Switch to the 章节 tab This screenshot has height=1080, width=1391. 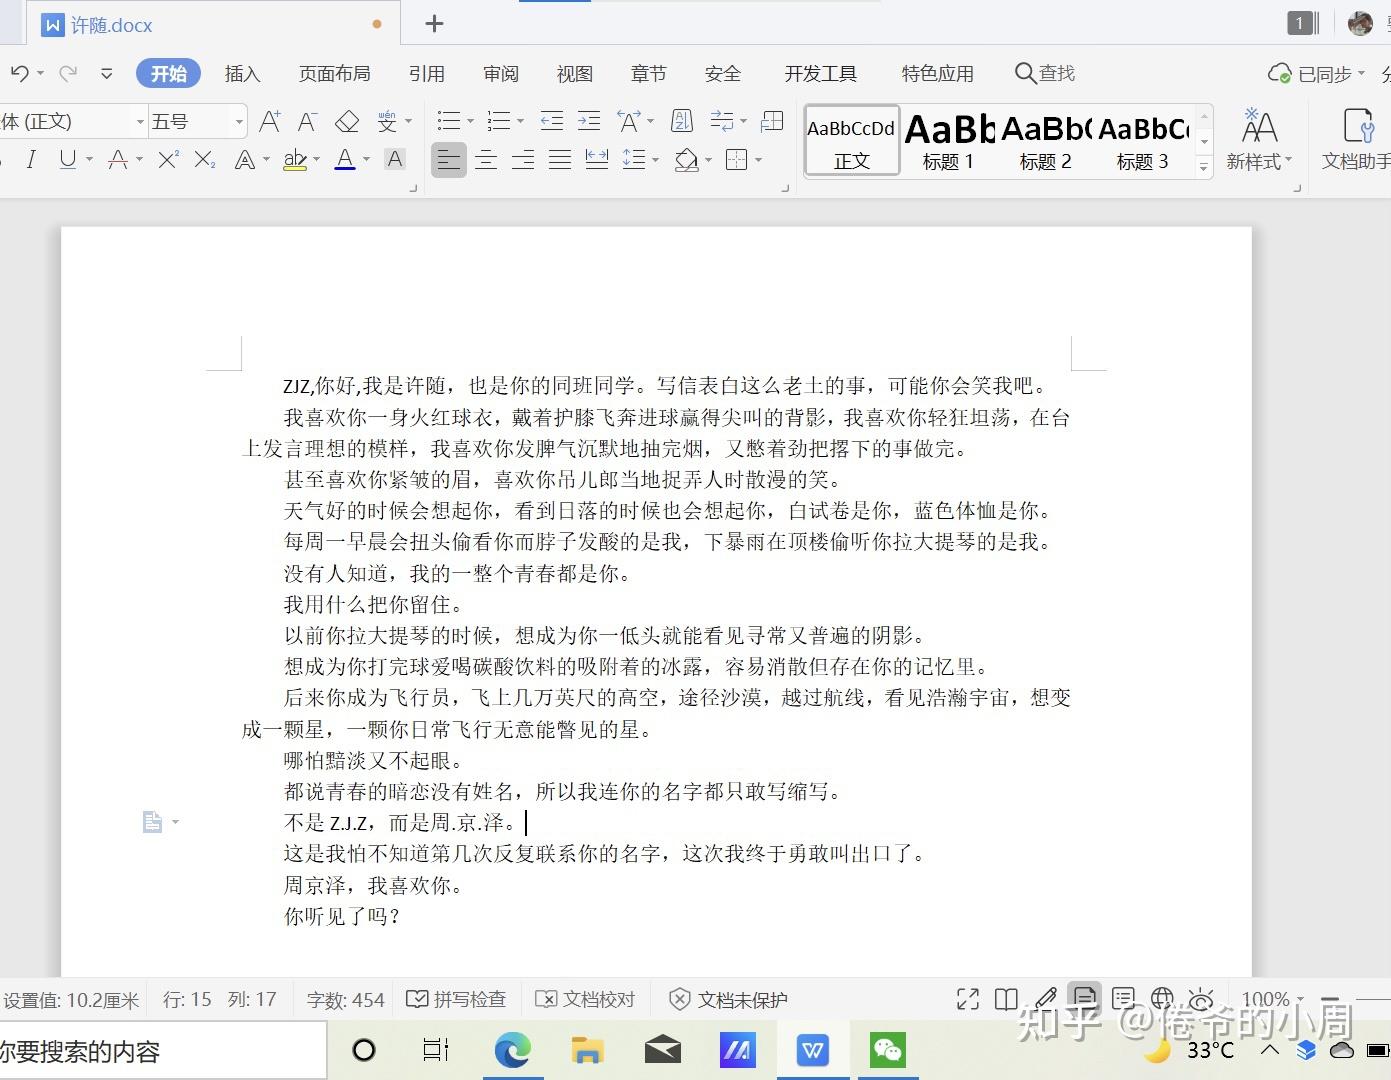click(x=648, y=73)
